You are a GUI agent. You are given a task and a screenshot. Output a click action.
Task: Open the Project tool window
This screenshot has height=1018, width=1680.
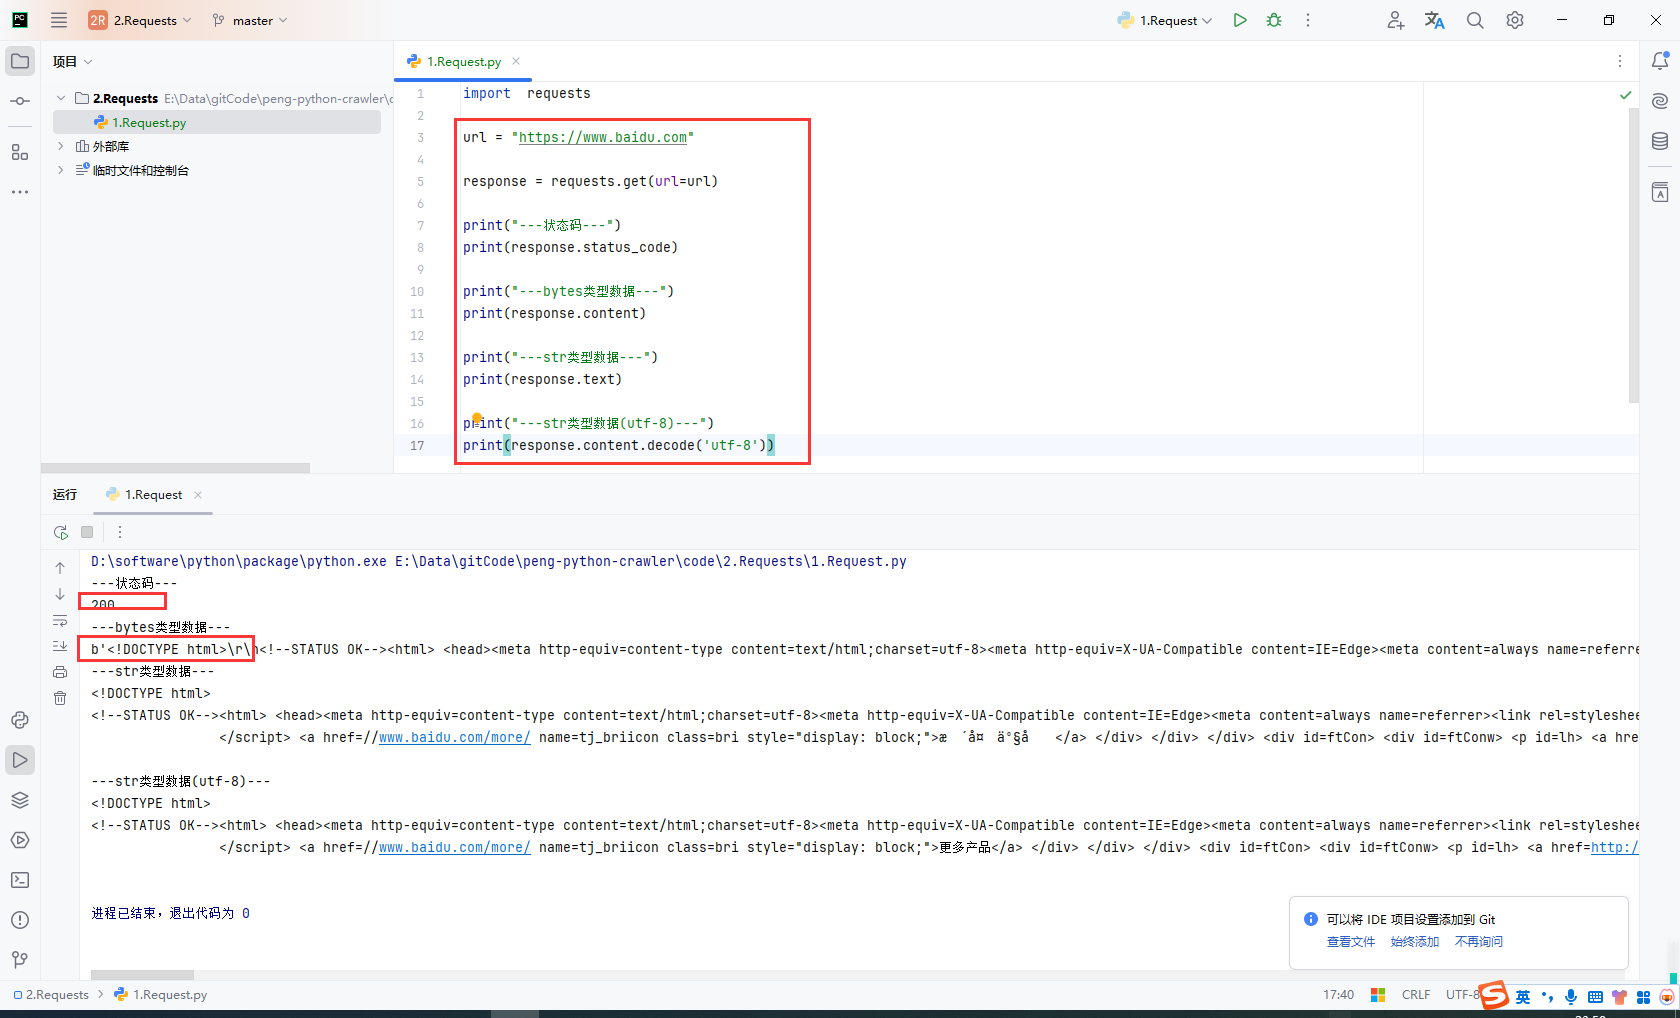point(20,61)
